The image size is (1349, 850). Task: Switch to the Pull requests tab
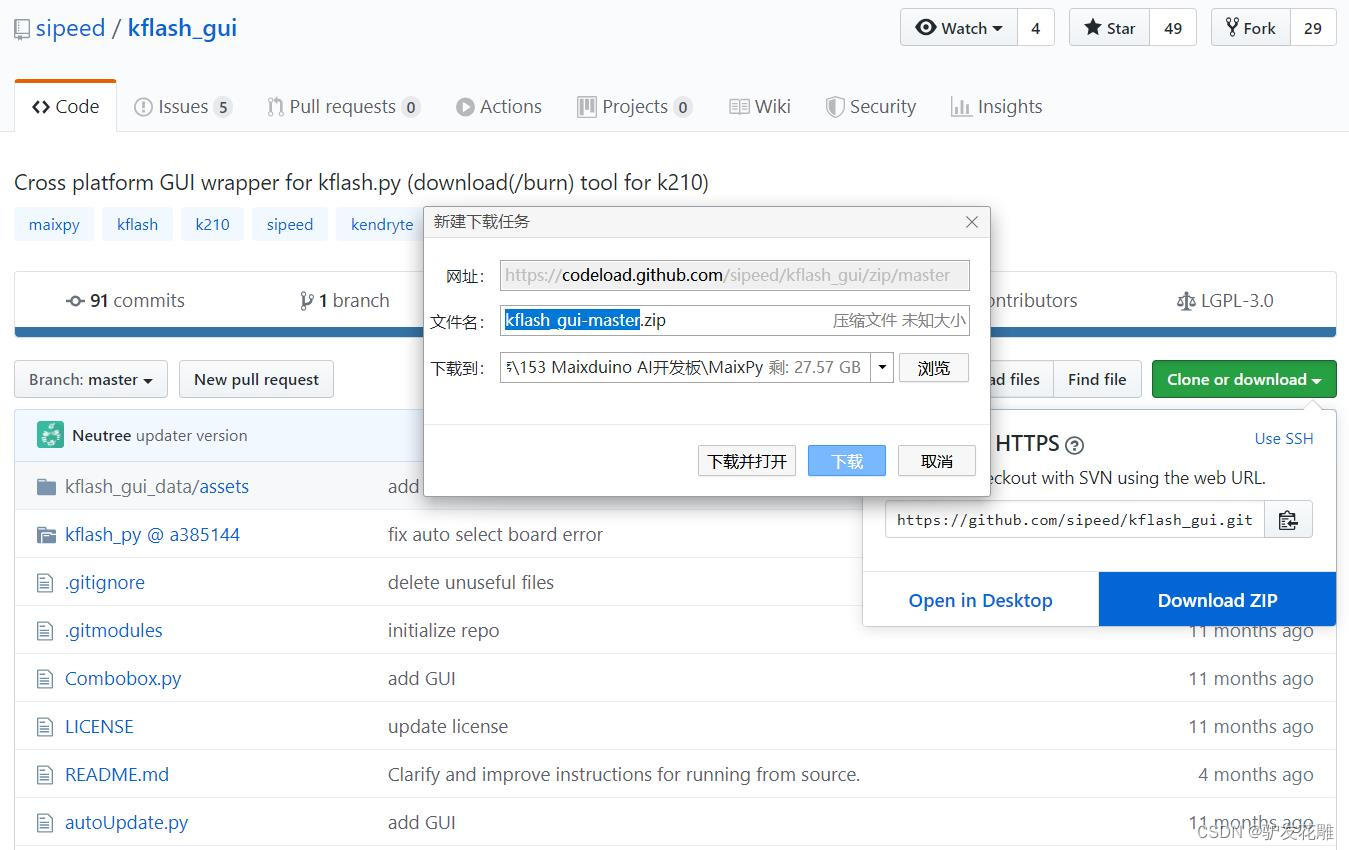click(343, 106)
